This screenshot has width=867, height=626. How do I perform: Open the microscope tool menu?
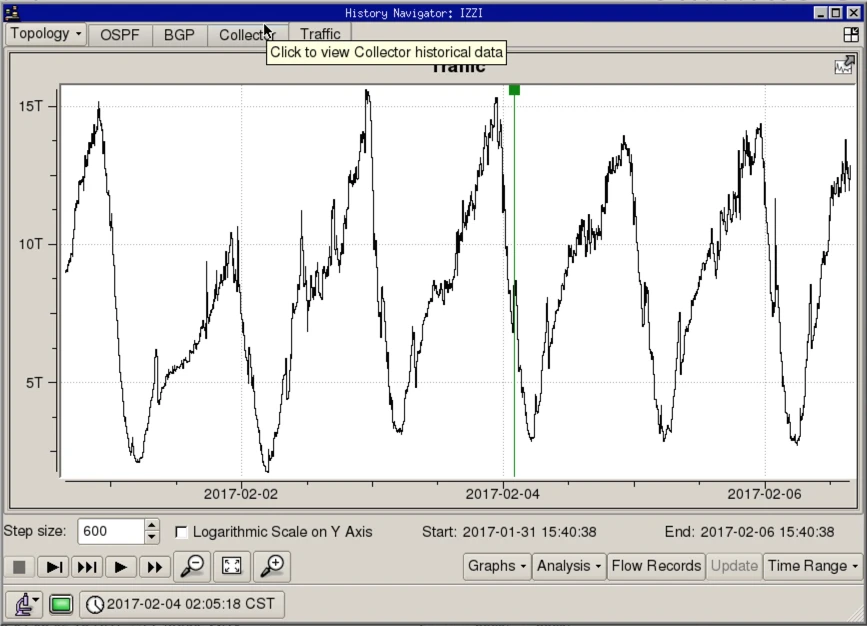tap(25, 604)
